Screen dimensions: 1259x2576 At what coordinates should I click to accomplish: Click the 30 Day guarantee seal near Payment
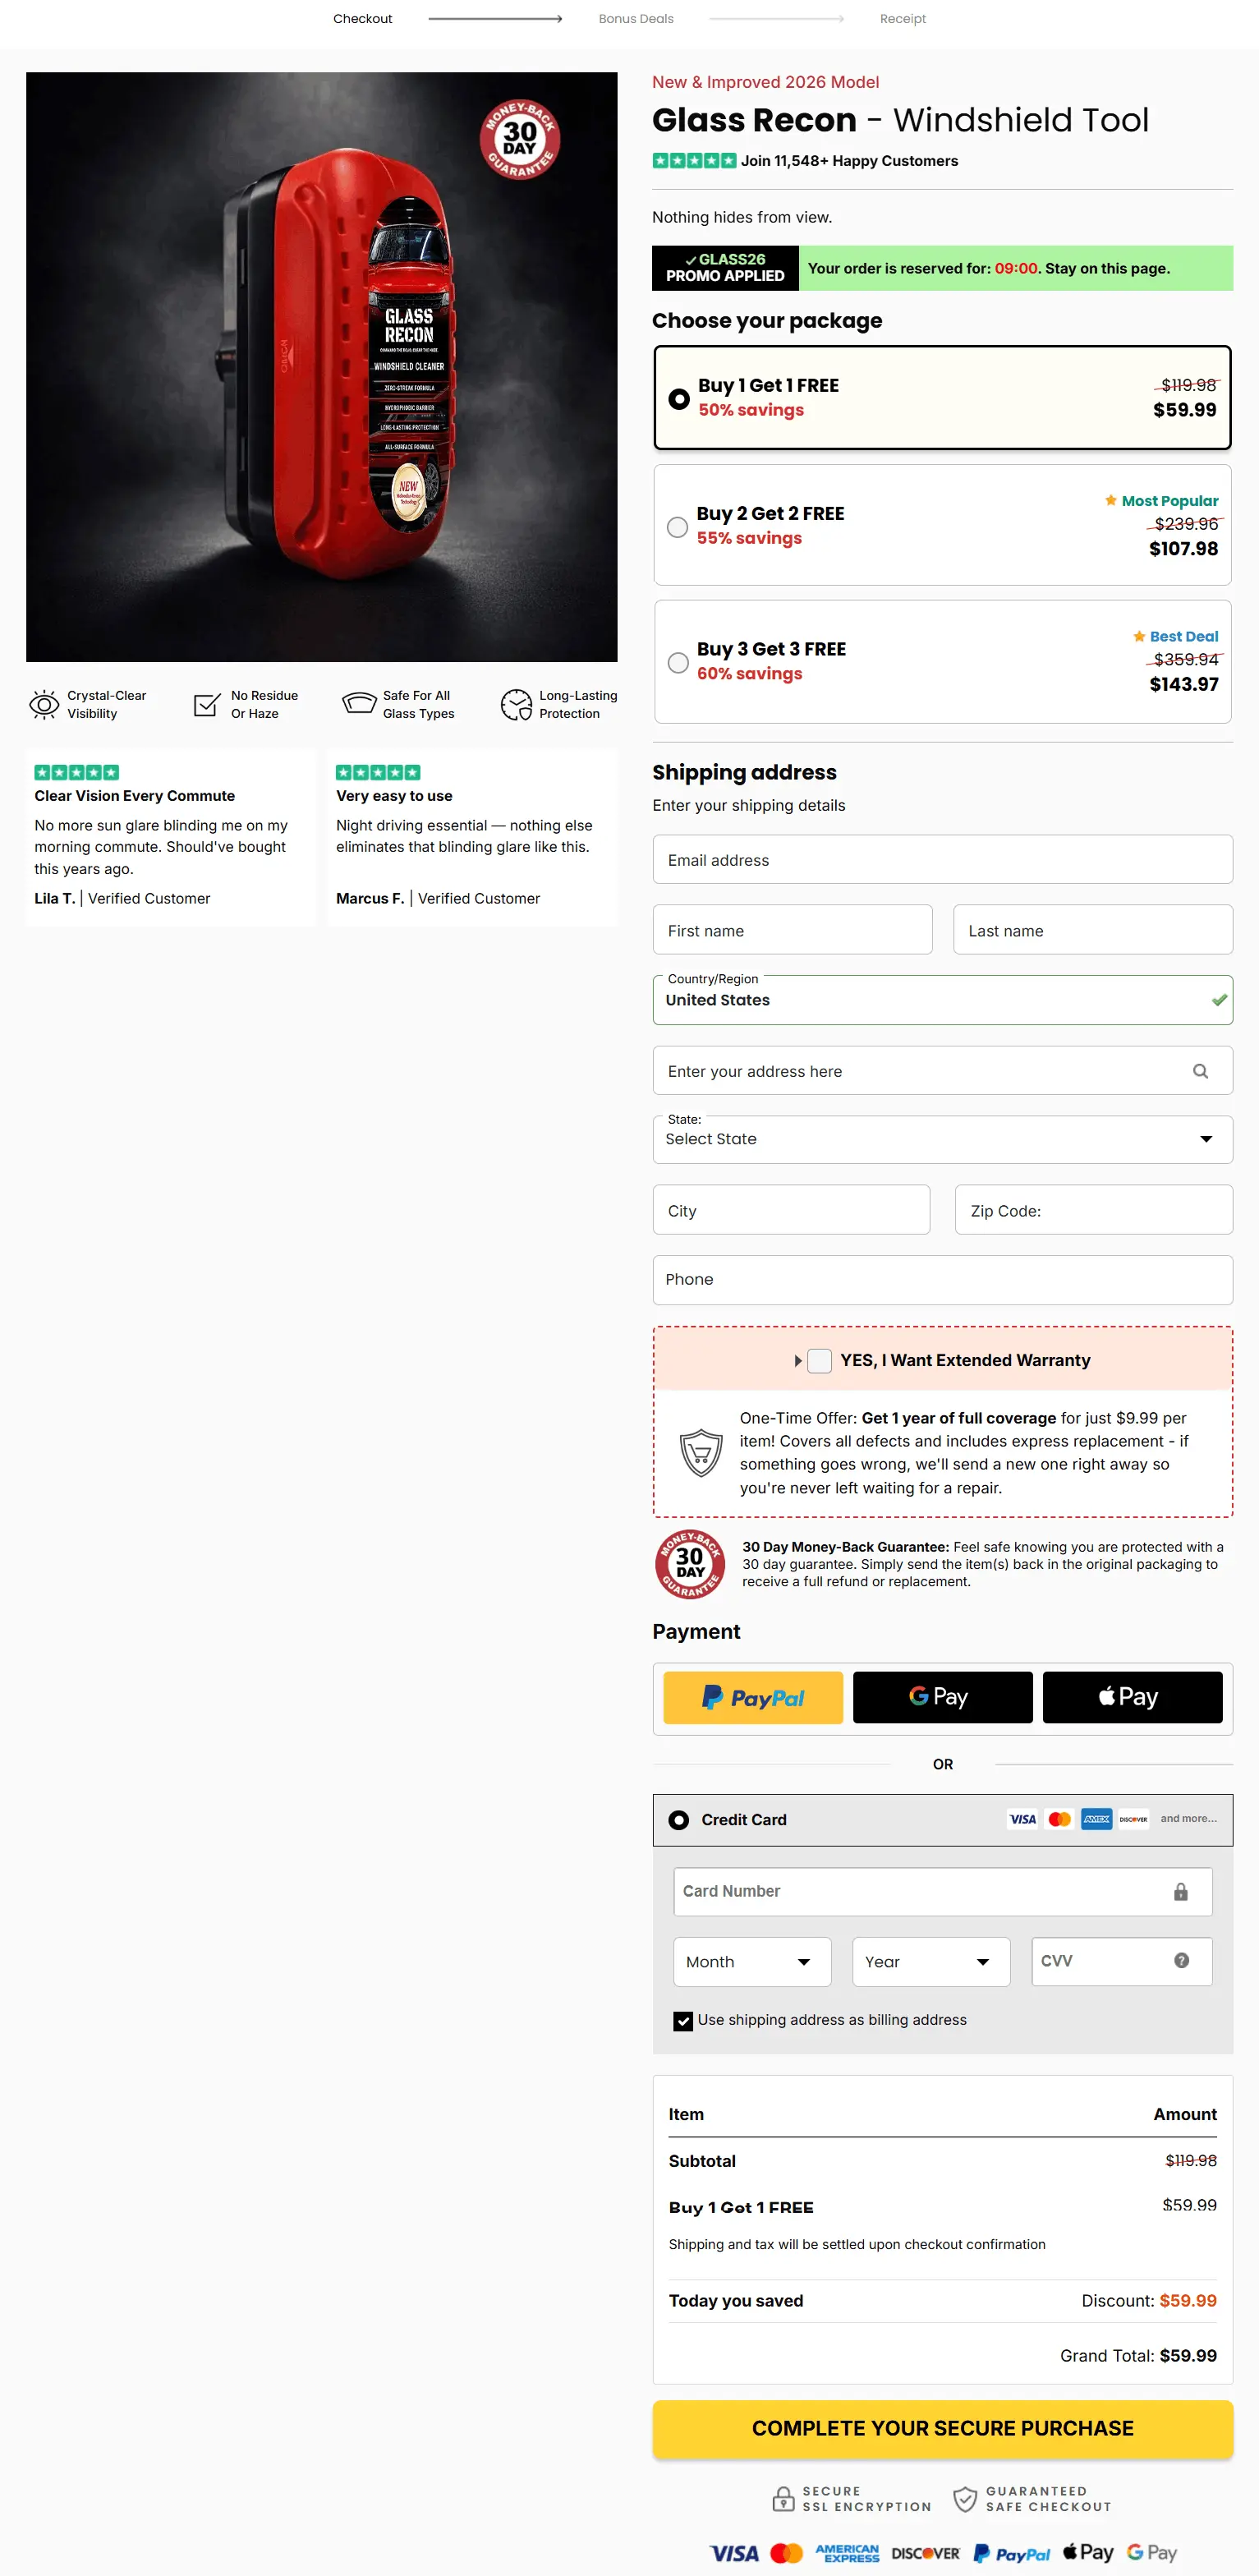pyautogui.click(x=690, y=1564)
